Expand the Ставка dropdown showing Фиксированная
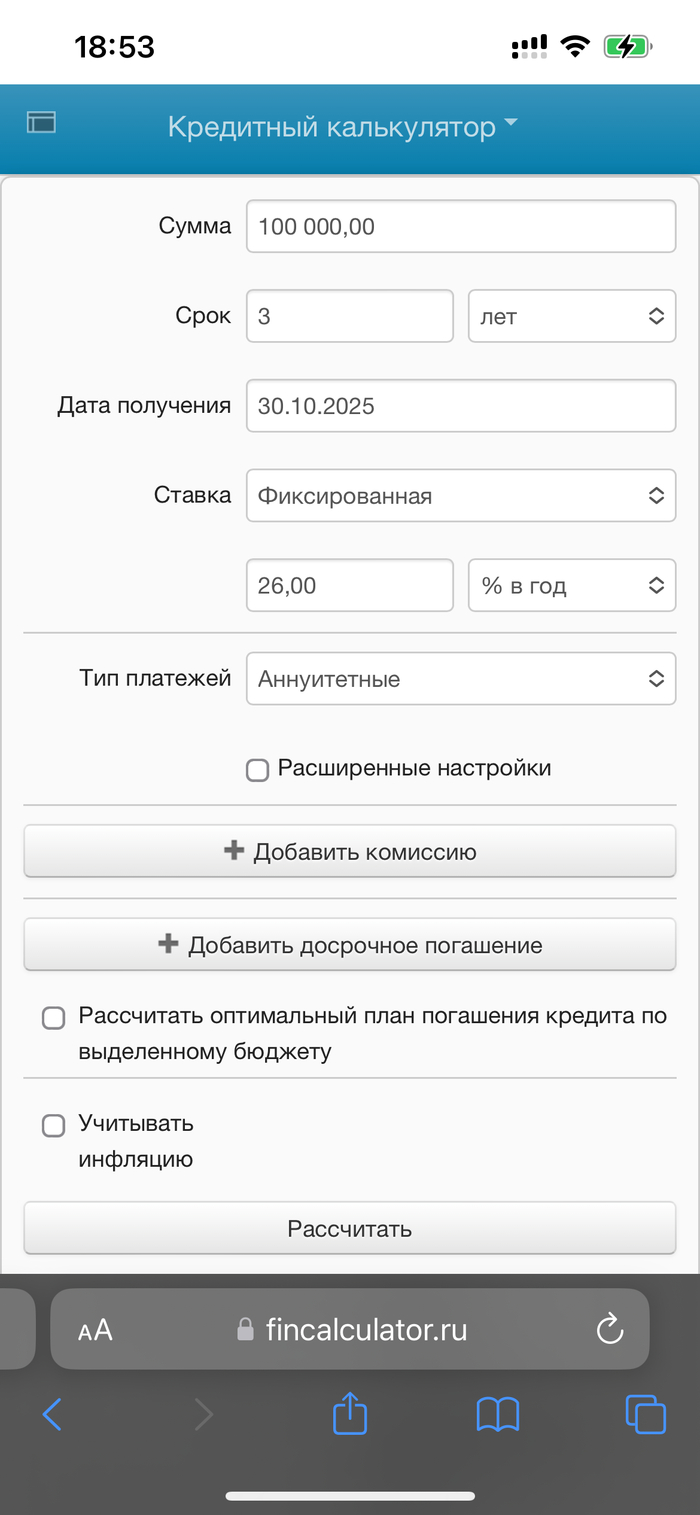Image resolution: width=700 pixels, height=1515 pixels. 461,496
